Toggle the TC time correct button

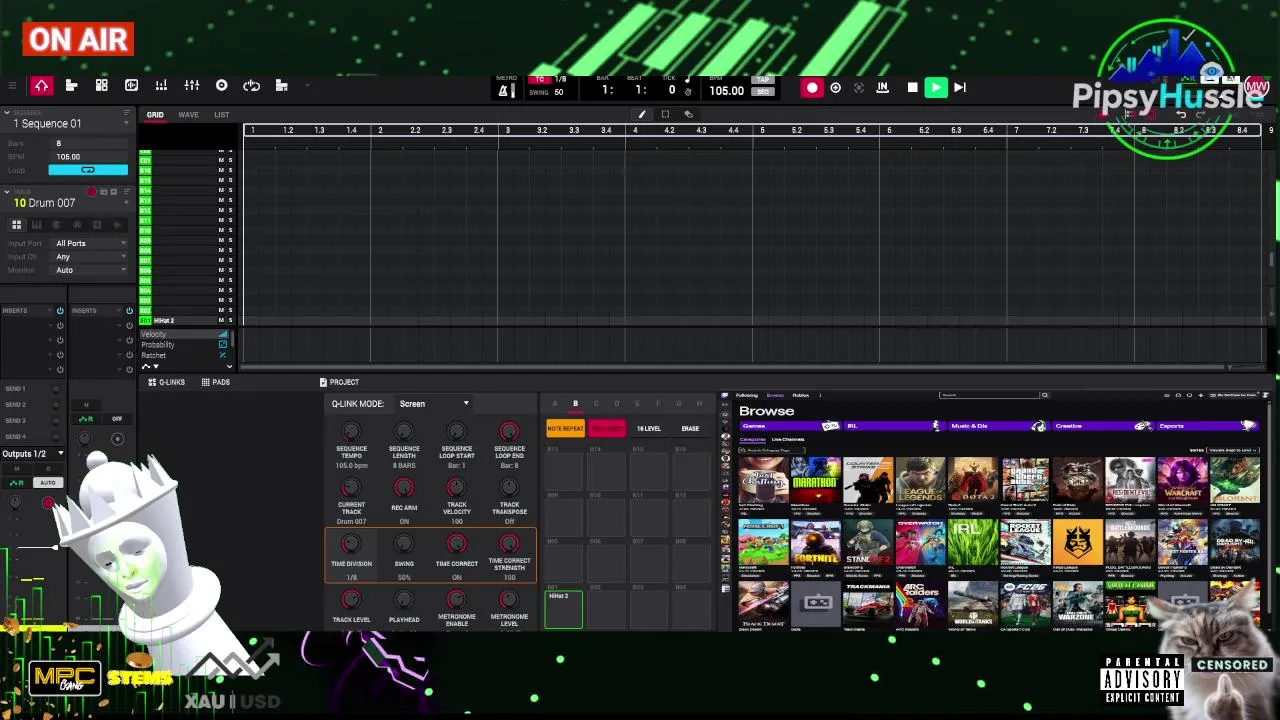pos(540,80)
